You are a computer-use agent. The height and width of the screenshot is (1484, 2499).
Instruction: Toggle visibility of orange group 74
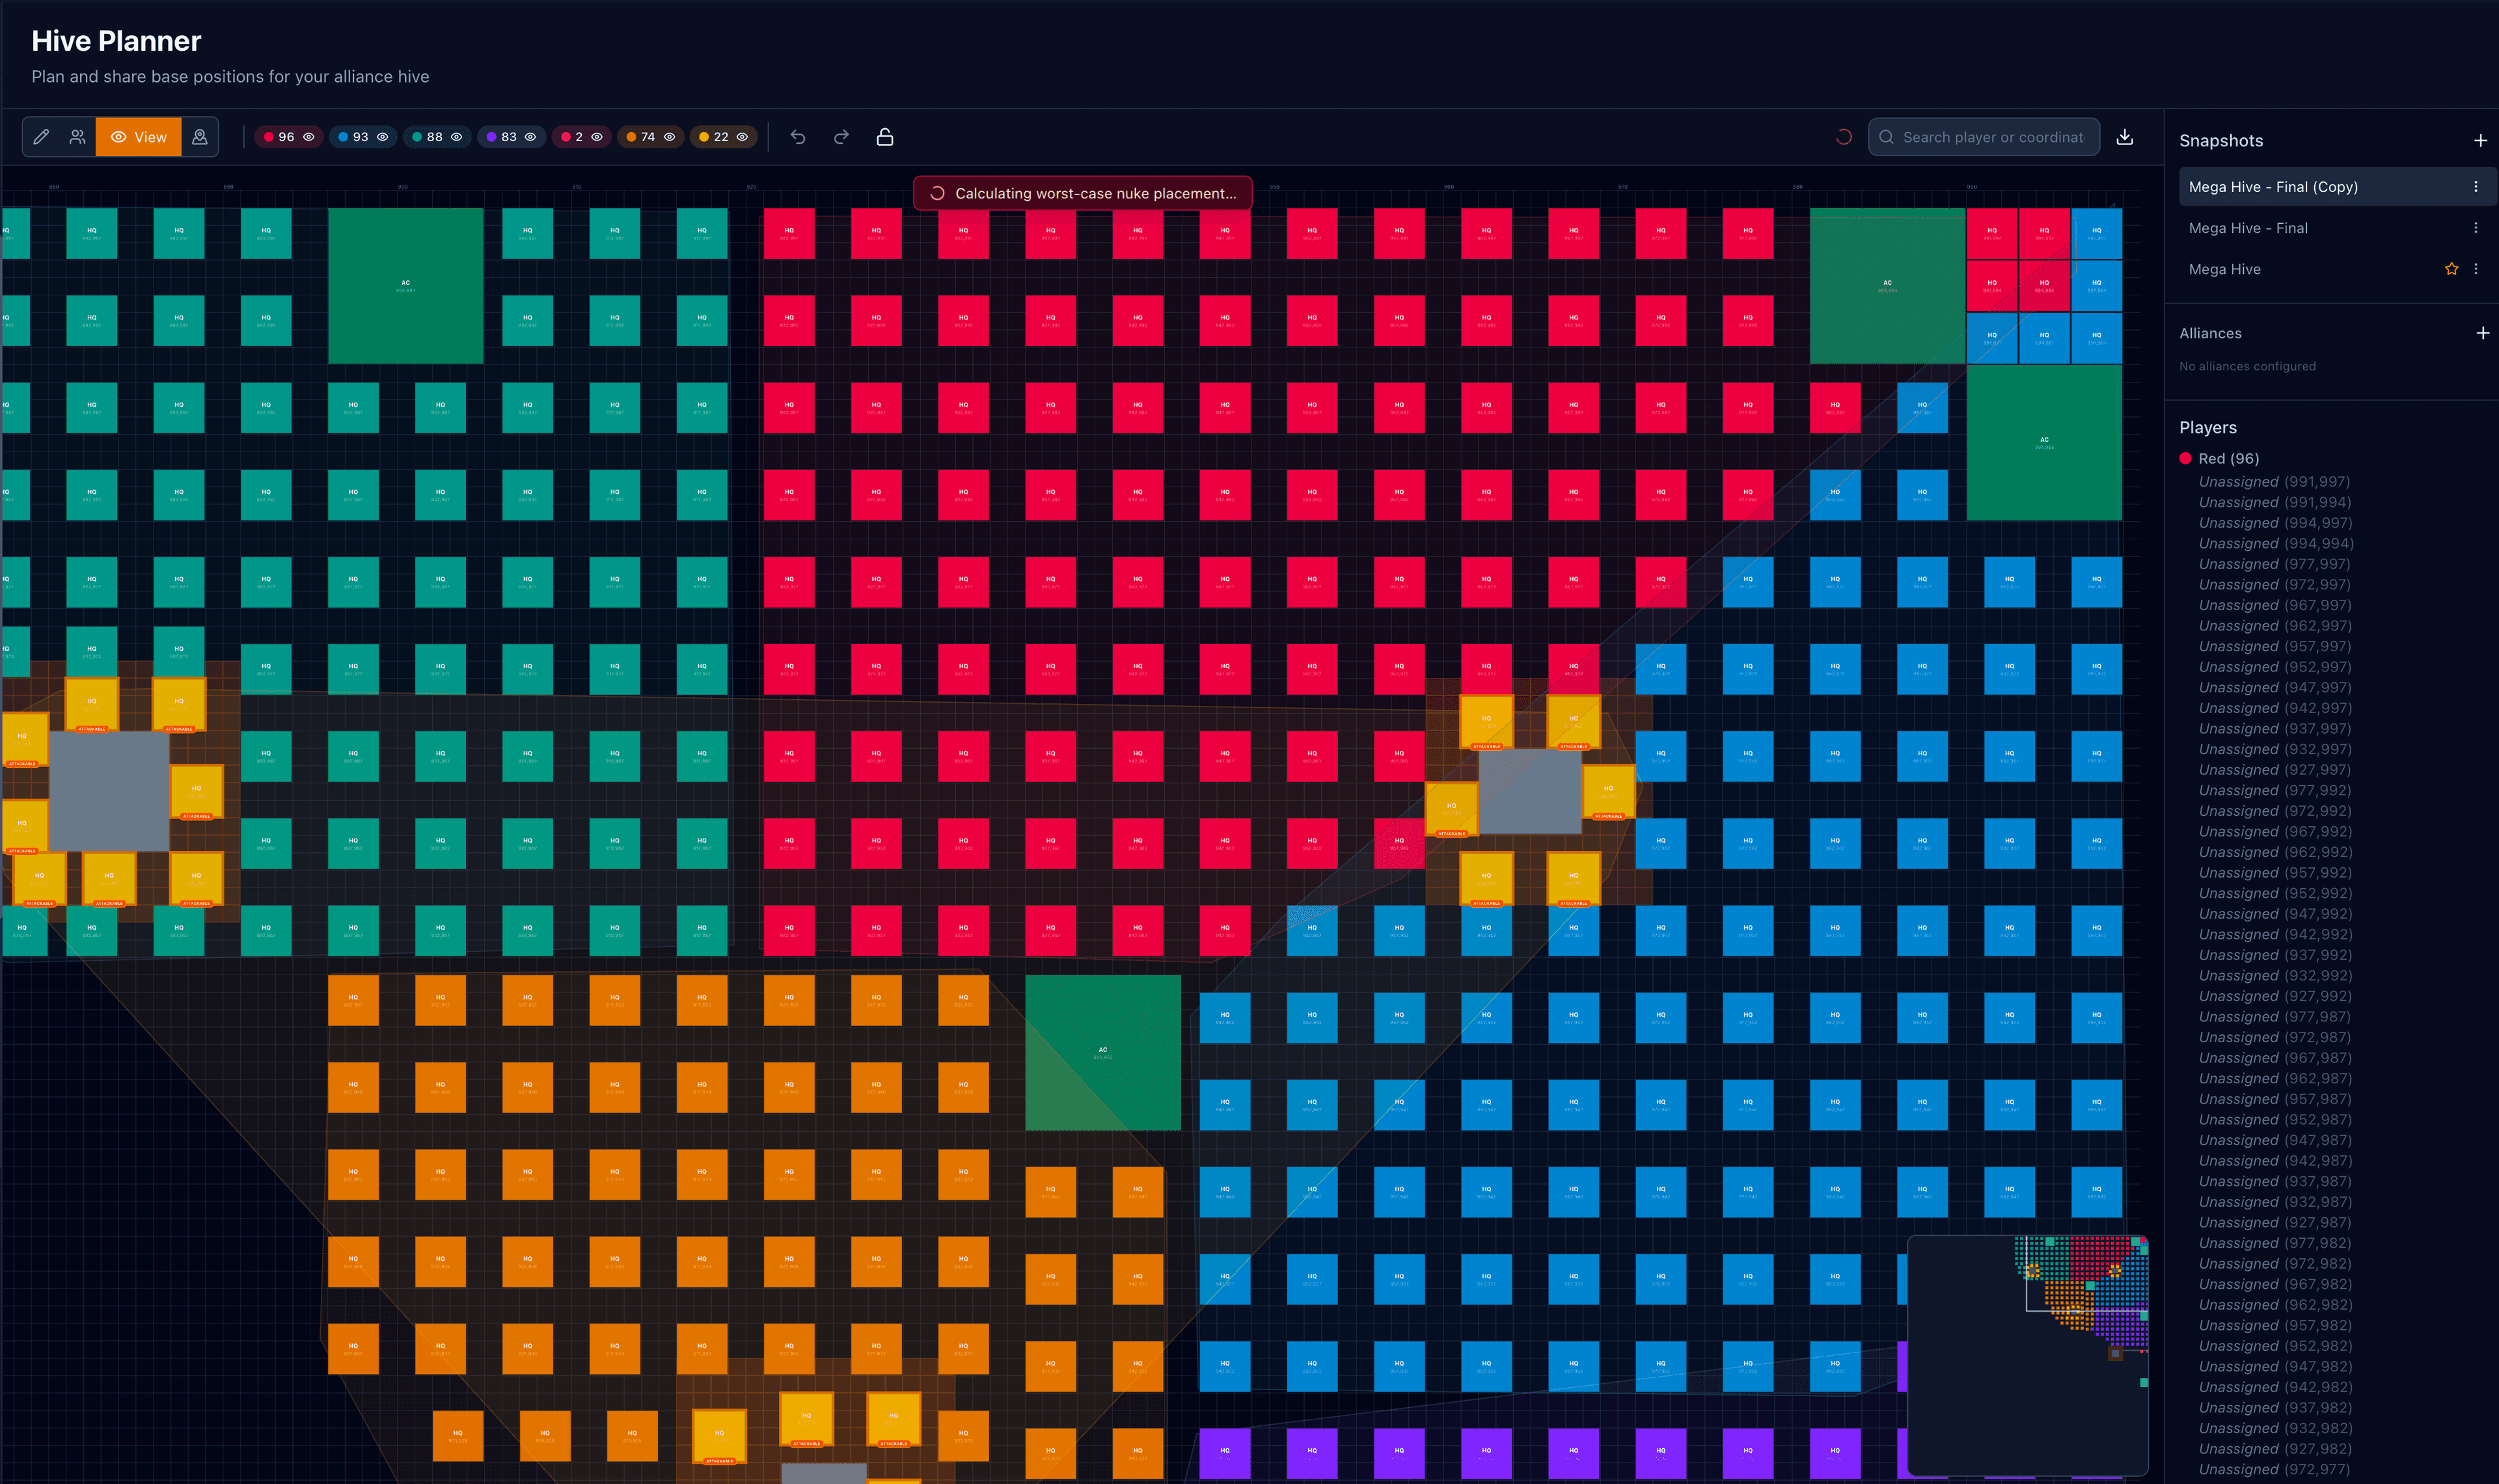(x=669, y=137)
